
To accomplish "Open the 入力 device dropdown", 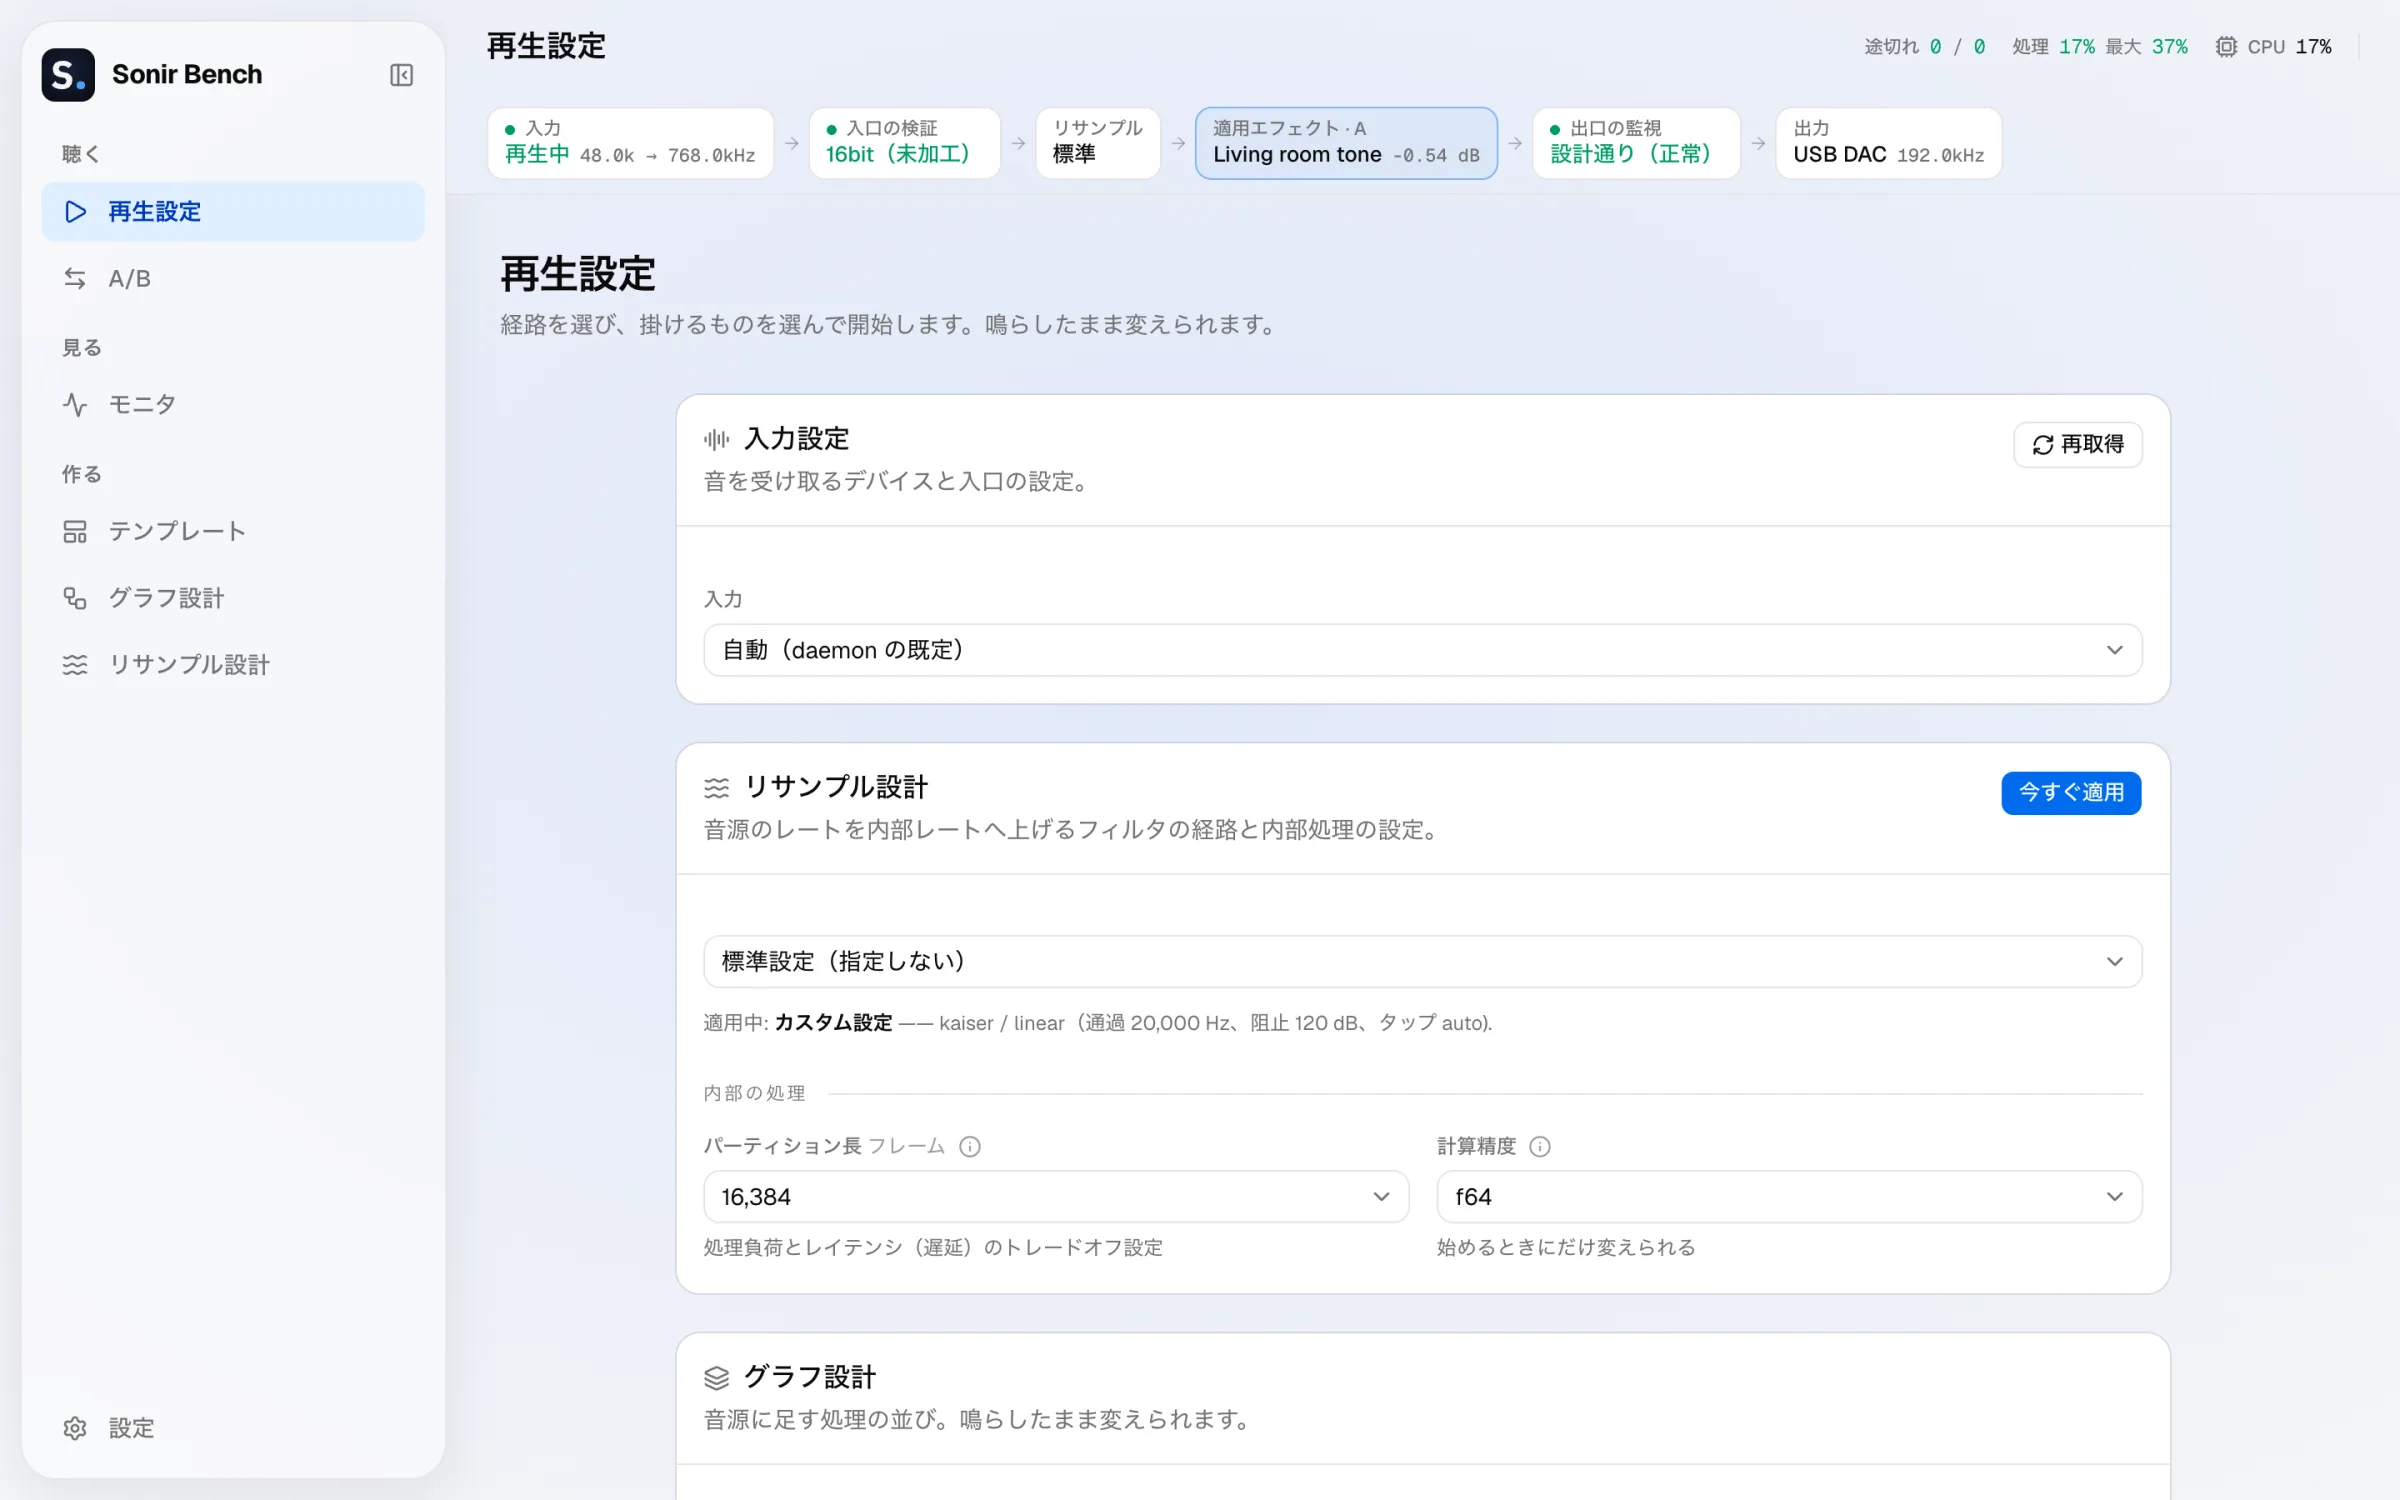I will (x=1422, y=650).
